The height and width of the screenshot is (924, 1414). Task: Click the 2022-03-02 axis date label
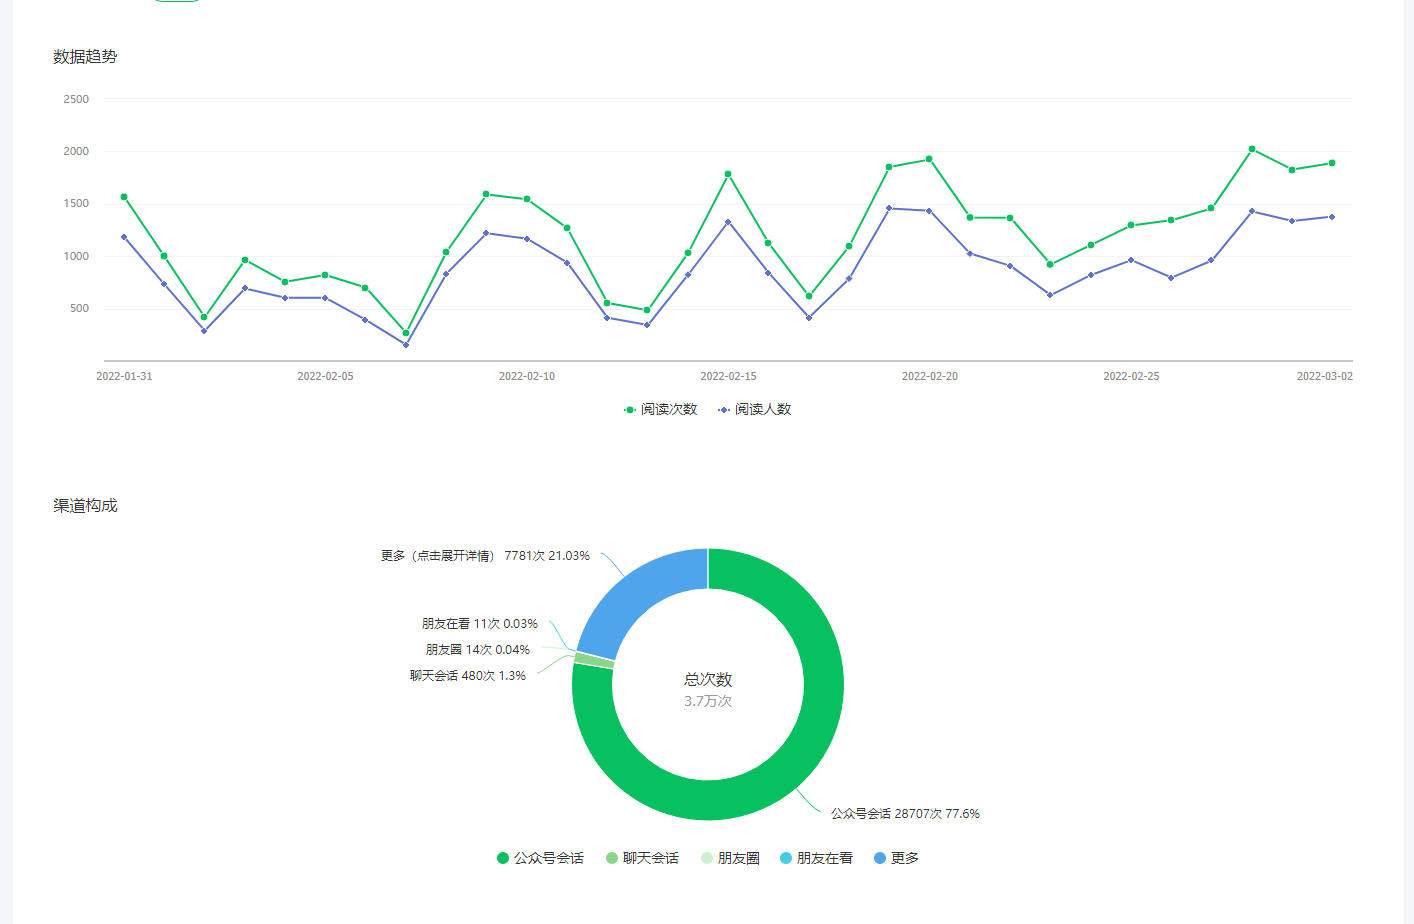pos(1325,376)
